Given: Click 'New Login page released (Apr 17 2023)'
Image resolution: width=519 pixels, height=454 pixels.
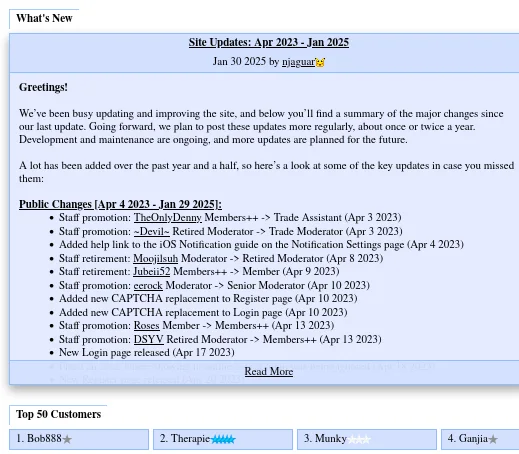Looking at the screenshot, I should (x=147, y=353).
